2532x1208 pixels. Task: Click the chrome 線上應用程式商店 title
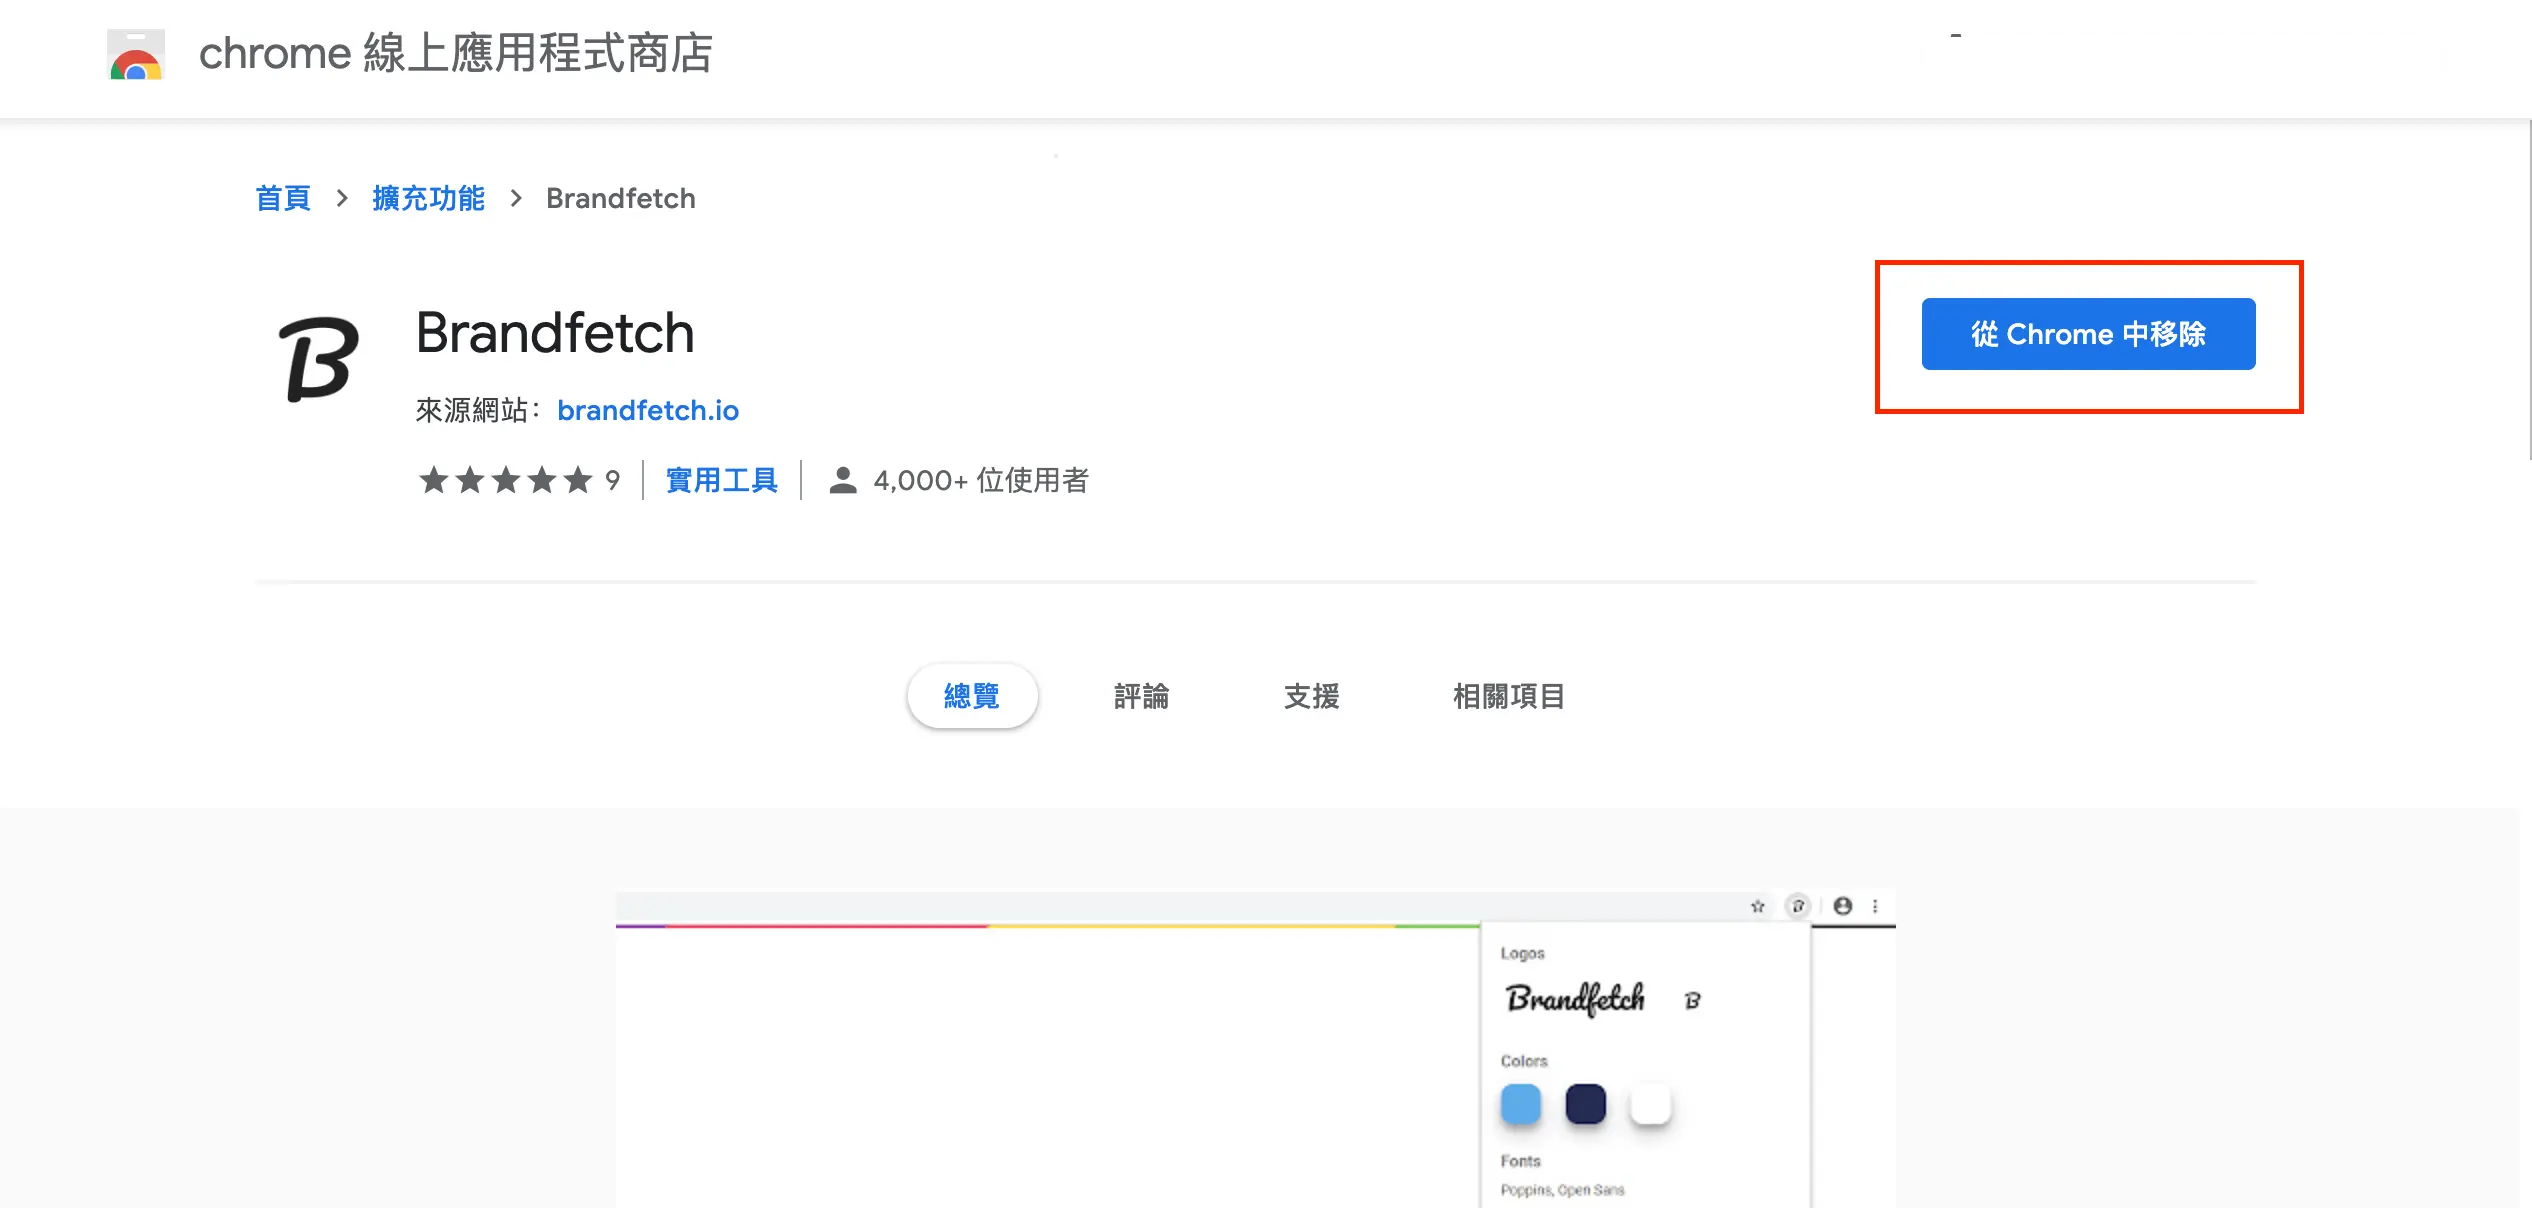[456, 53]
